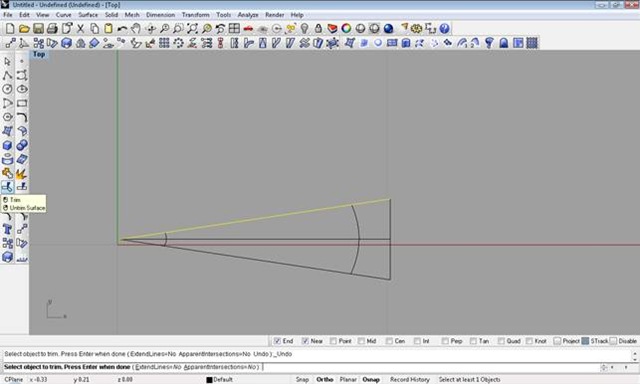Click the Help question mark icon
640x384 pixels.
444,29
